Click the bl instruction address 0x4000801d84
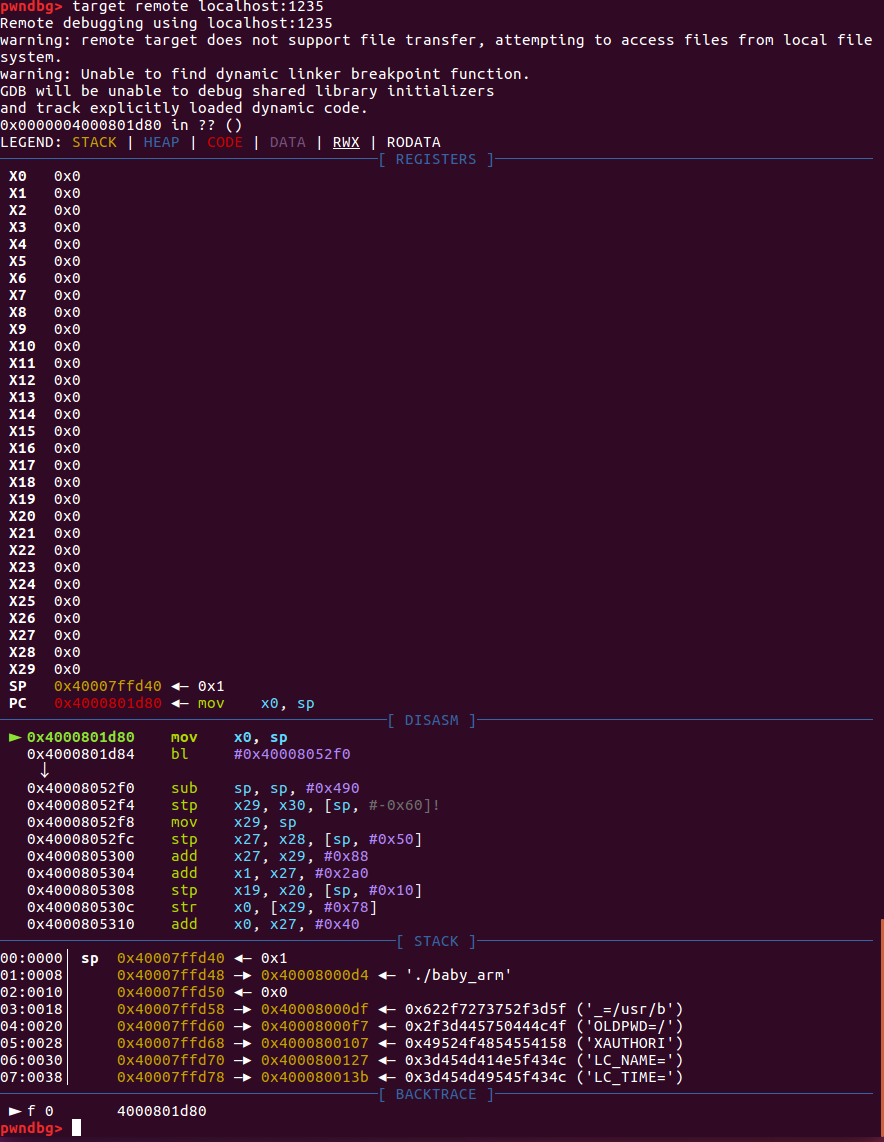The height and width of the screenshot is (1142, 884). [x=81, y=754]
